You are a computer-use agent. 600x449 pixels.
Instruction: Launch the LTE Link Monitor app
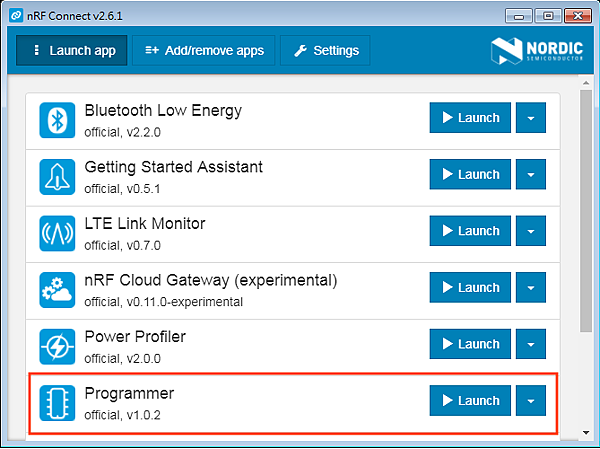point(470,231)
